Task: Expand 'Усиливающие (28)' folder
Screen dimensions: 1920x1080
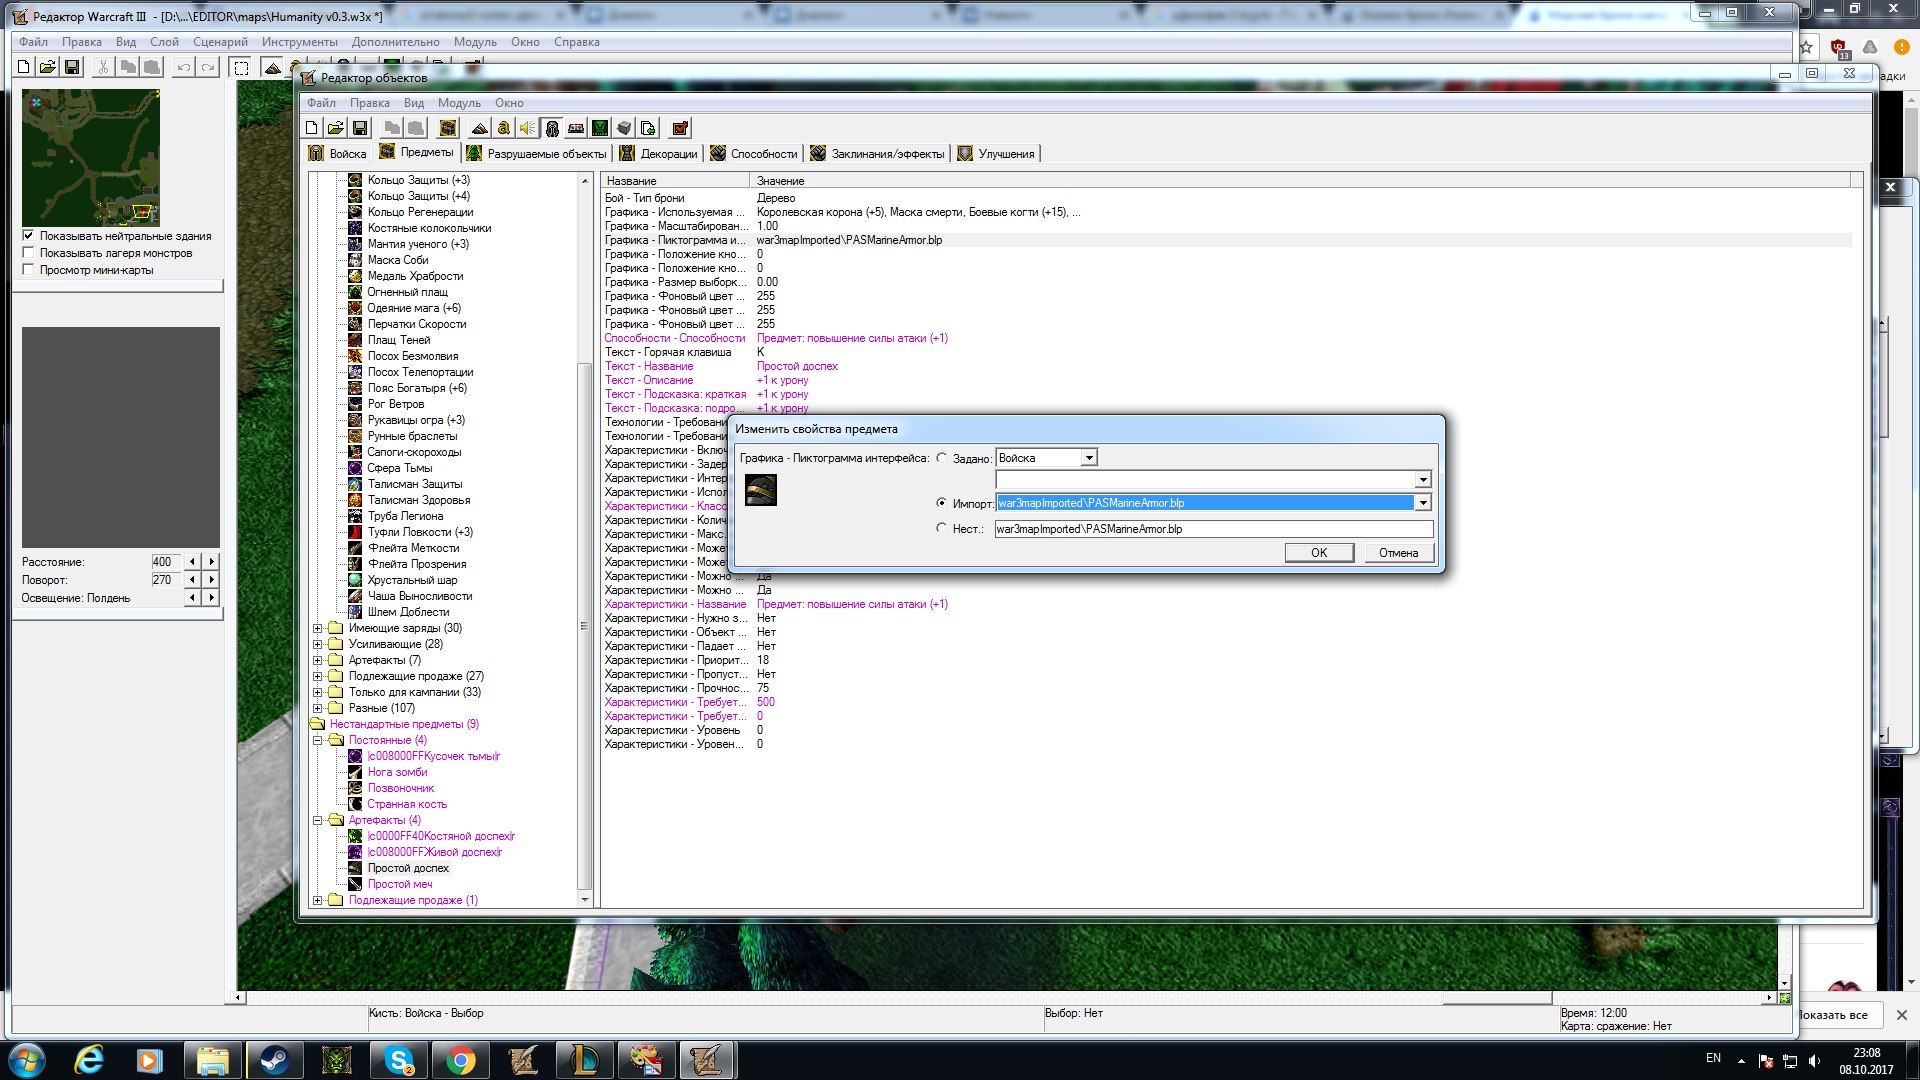Action: coord(318,644)
